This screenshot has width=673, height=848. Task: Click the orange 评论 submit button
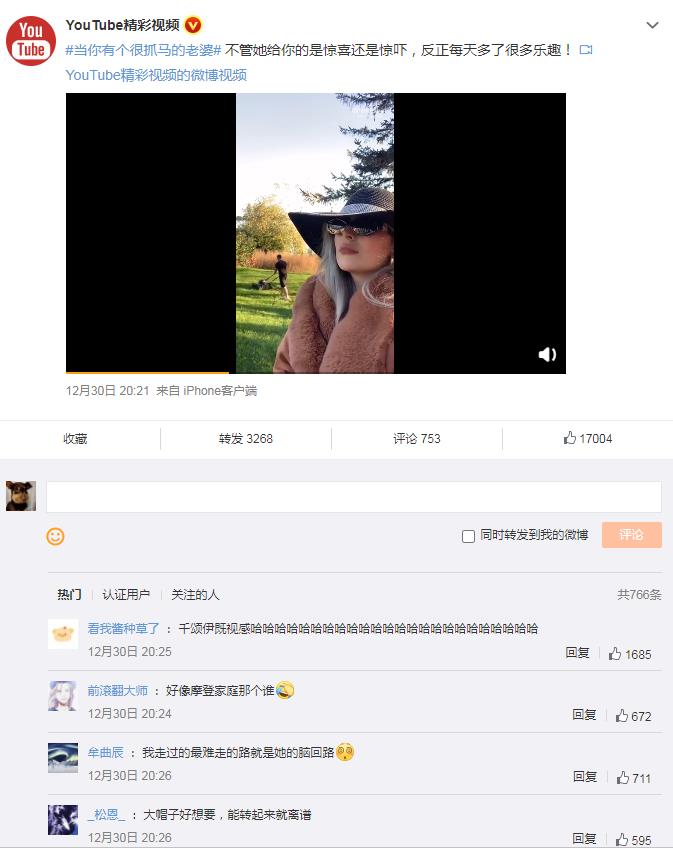click(631, 535)
